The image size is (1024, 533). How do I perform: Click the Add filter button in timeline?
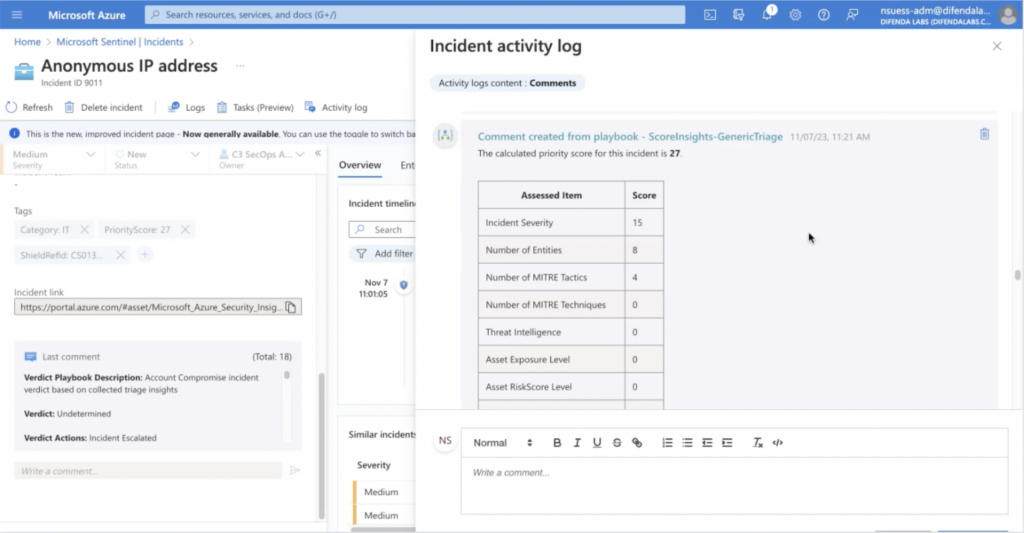coord(385,253)
